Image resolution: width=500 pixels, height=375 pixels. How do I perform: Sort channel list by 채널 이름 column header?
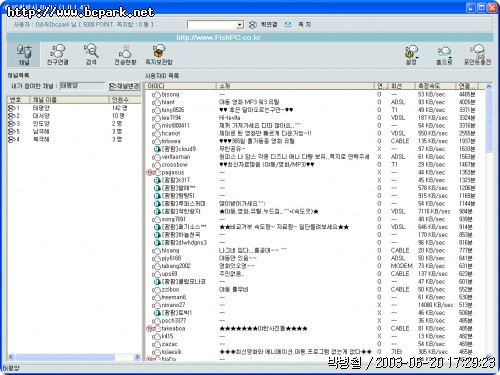pos(69,99)
